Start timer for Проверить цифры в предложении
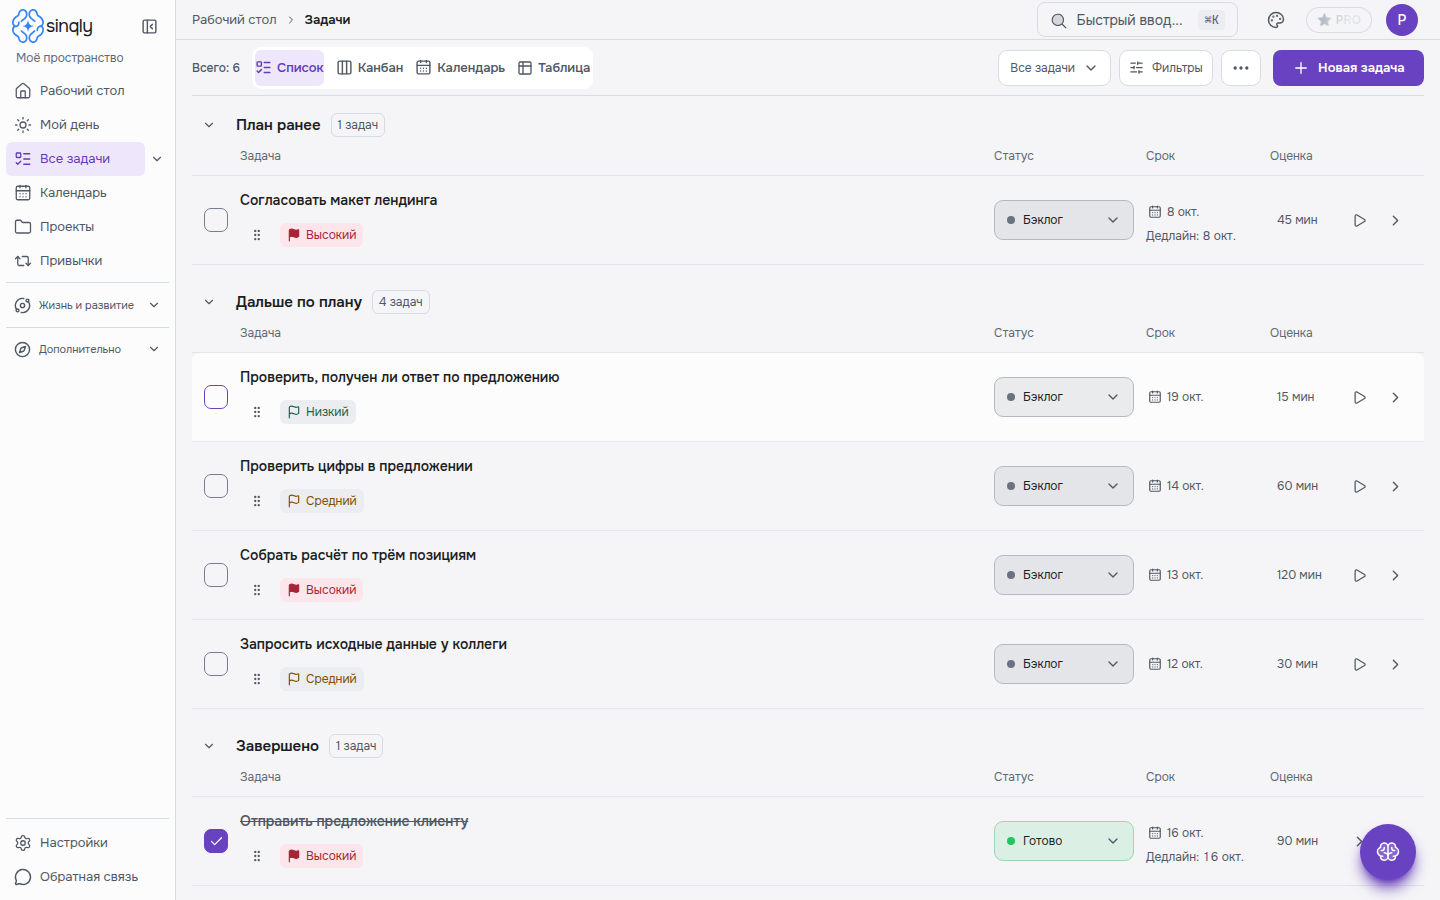The image size is (1440, 900). tap(1360, 486)
